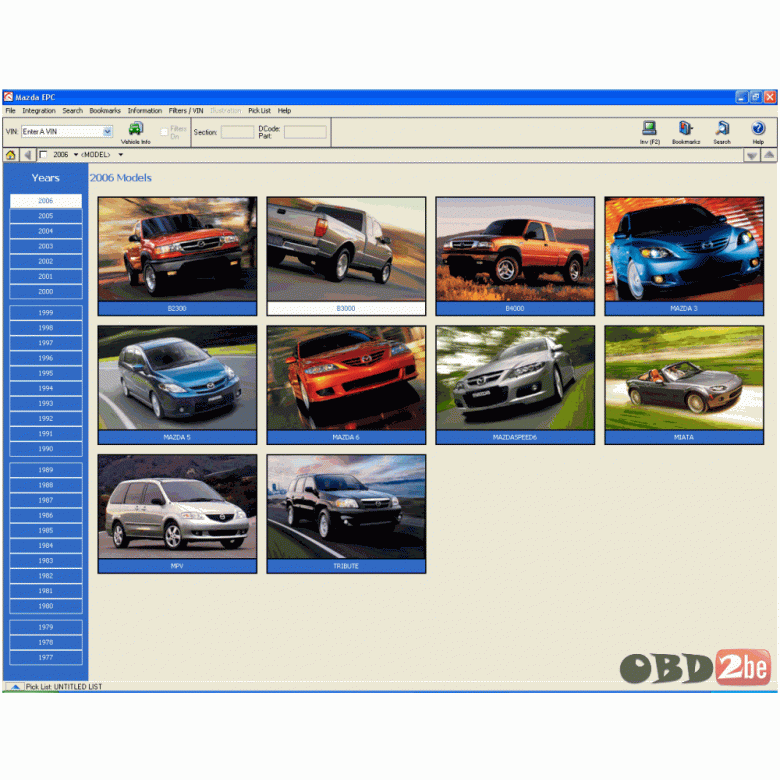Select year 1989 in the Years list
Image resolution: width=780 pixels, height=780 pixels.
46,470
